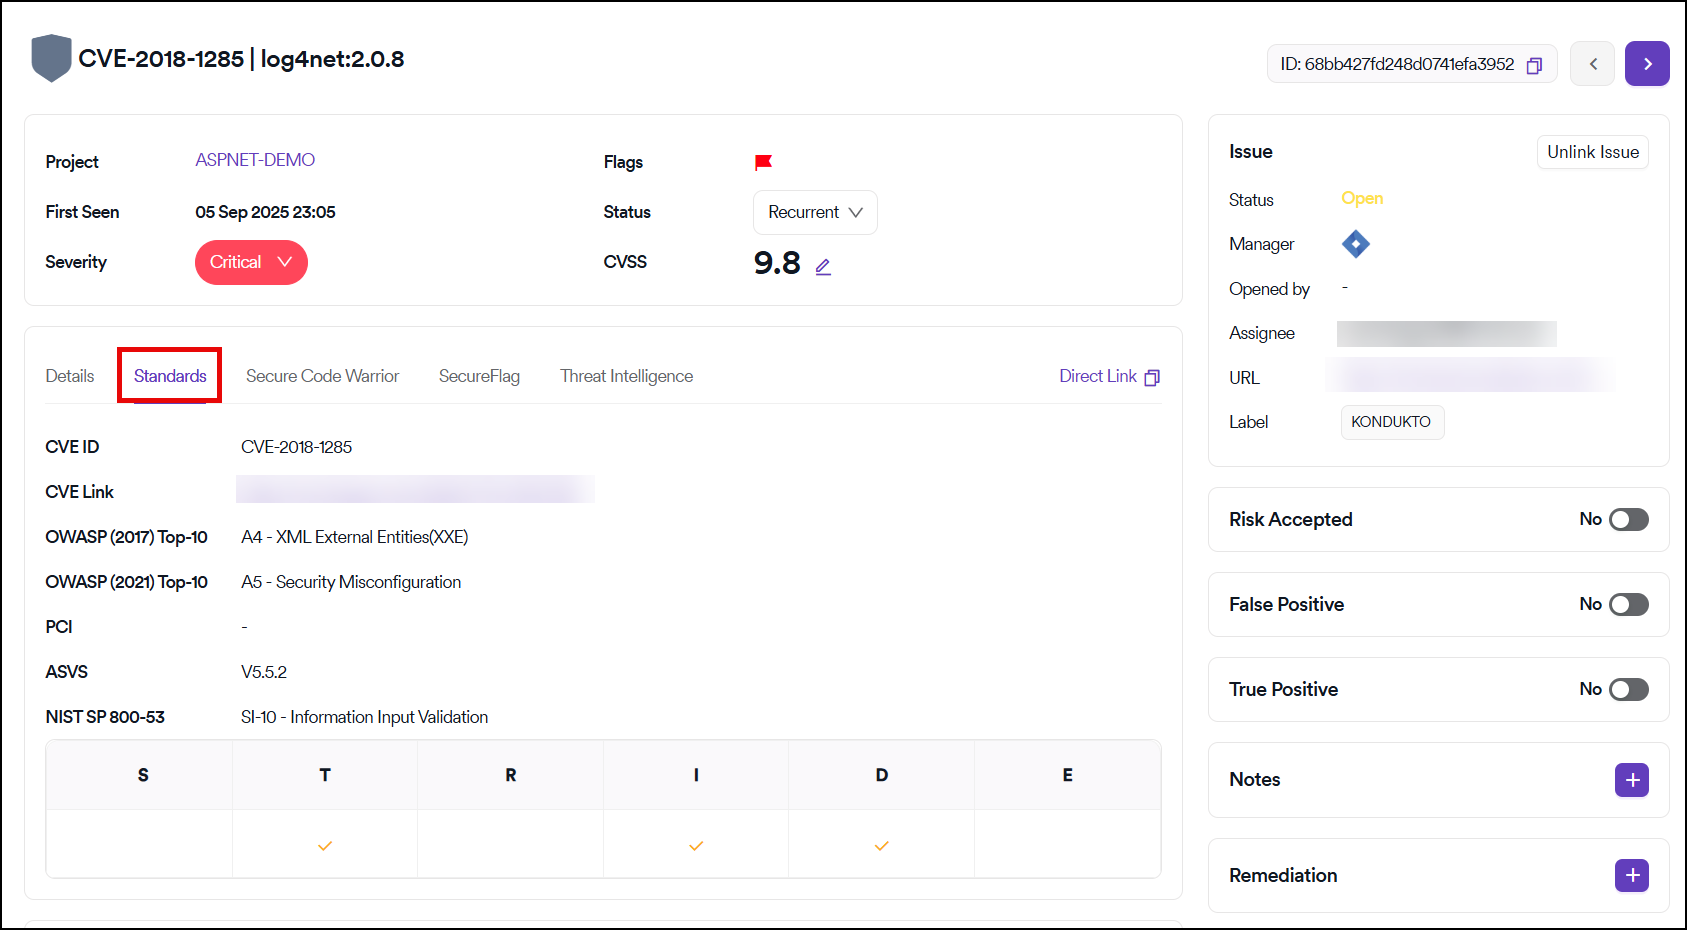Switch to the Details tab
Image resolution: width=1687 pixels, height=930 pixels.
tap(70, 376)
